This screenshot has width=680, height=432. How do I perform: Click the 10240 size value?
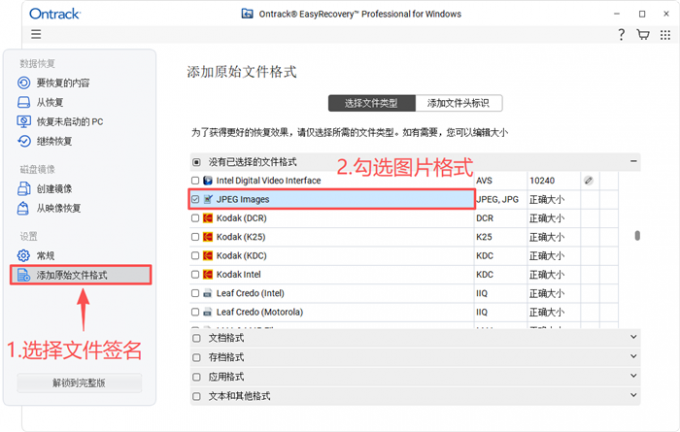point(542,180)
